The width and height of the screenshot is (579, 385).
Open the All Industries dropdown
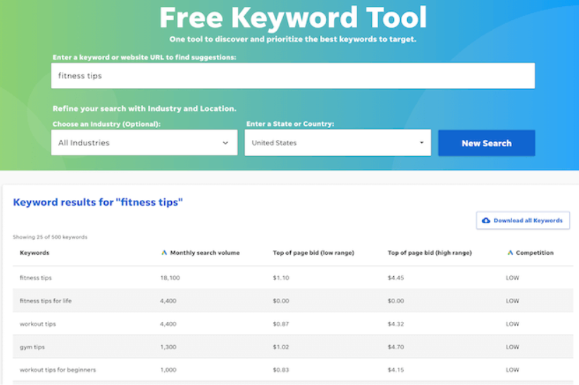coord(144,142)
